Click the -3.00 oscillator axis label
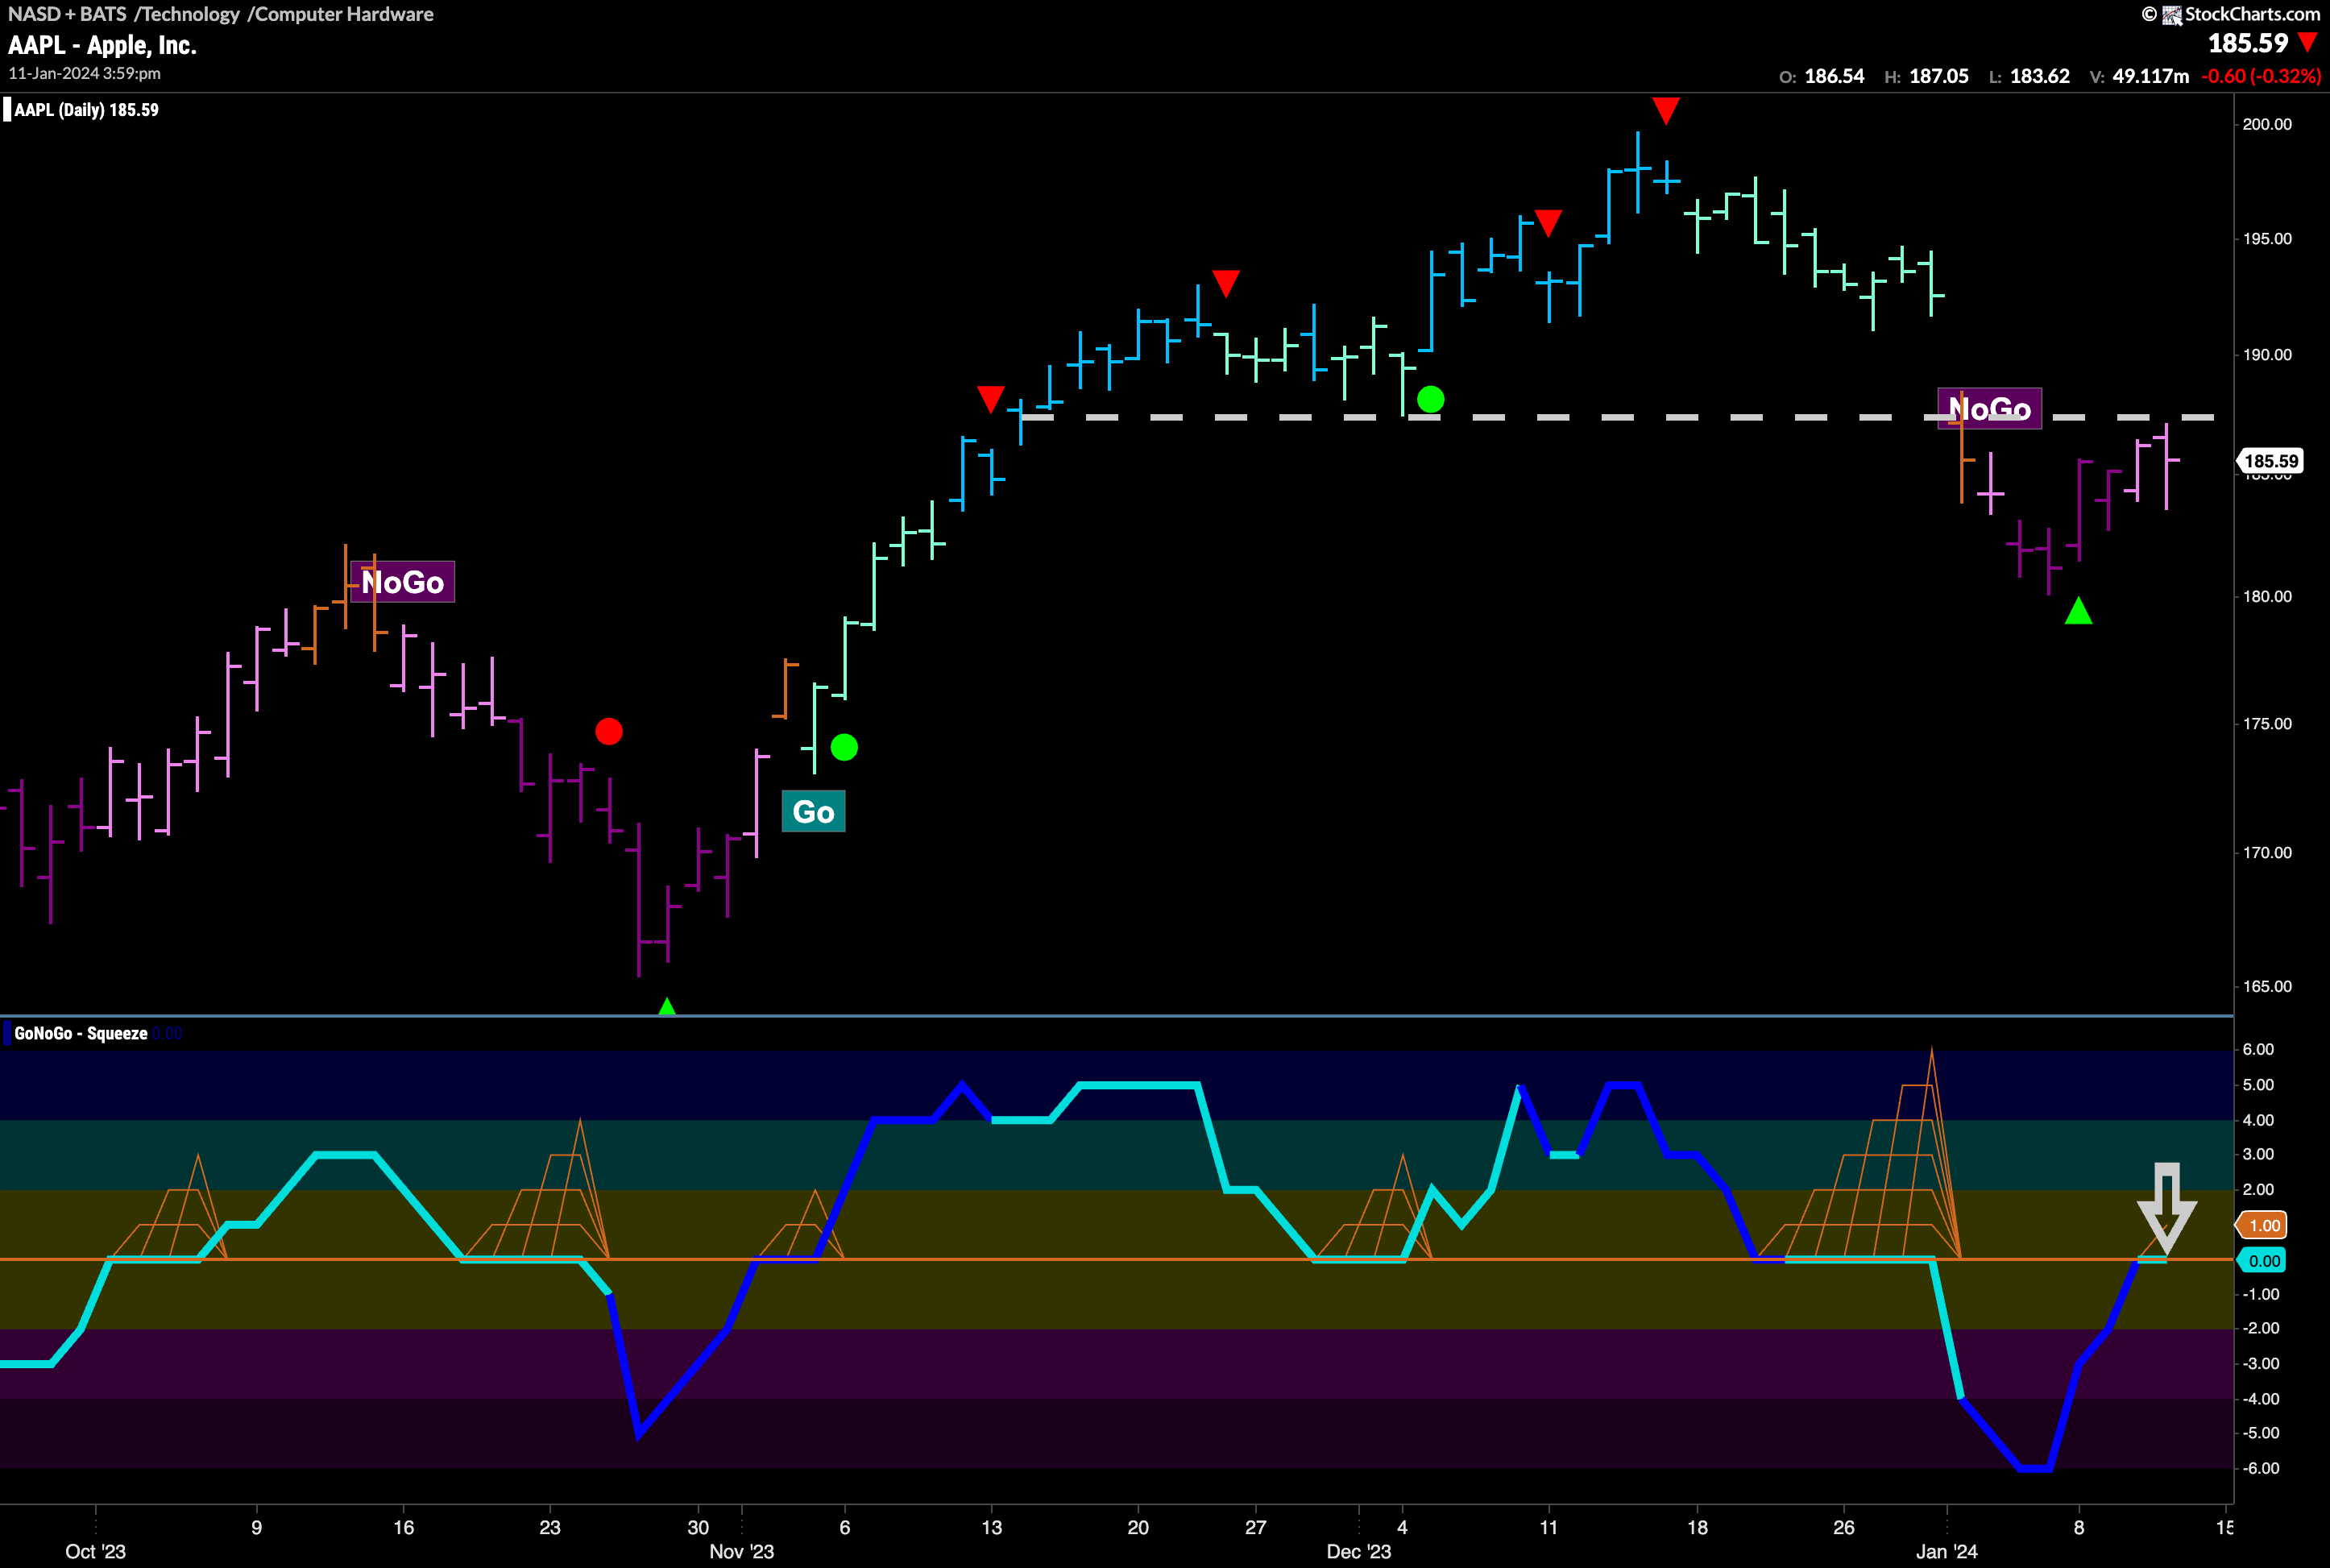Screen dimensions: 2330x1568 click(x=2261, y=1363)
